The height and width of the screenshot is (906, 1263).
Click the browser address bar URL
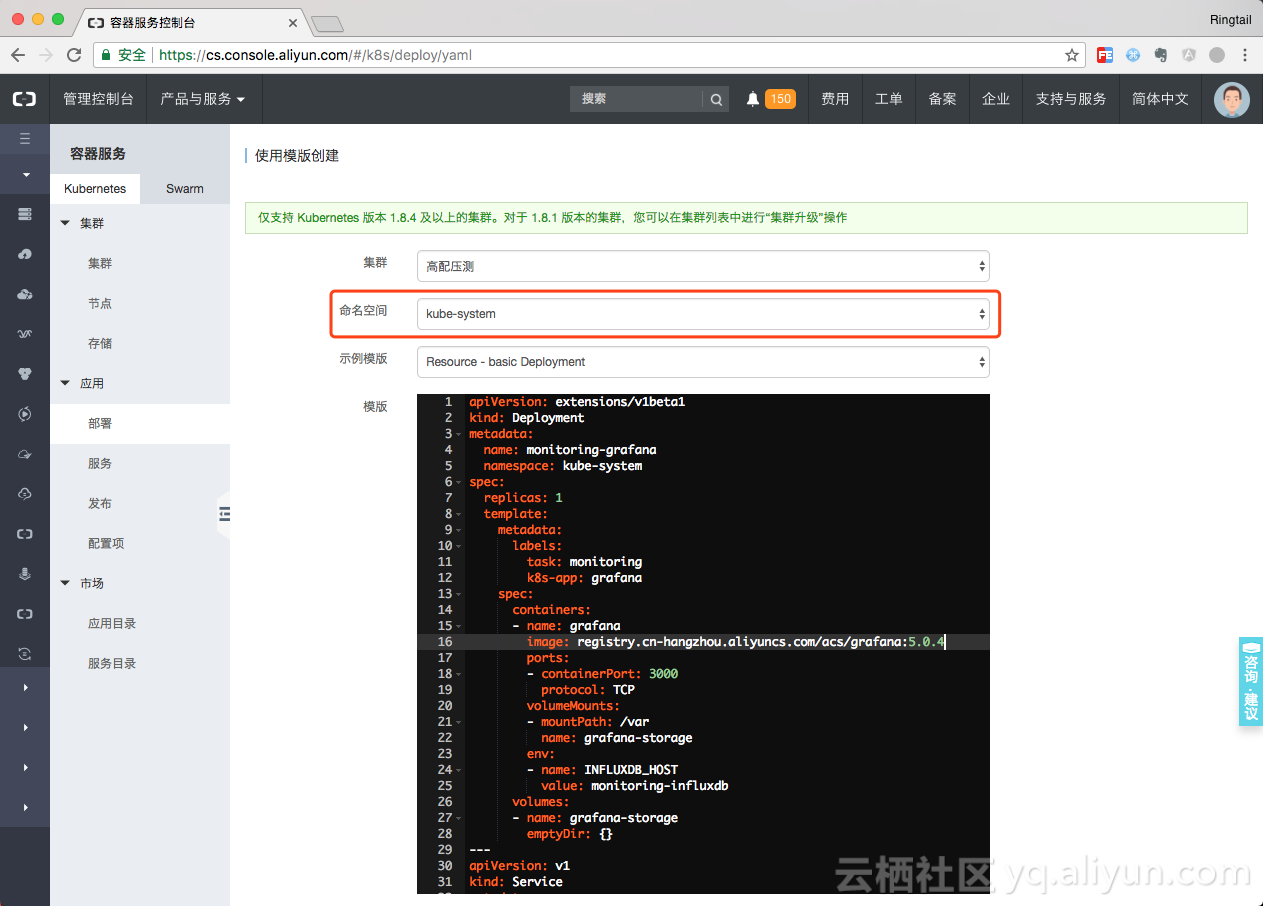(315, 55)
